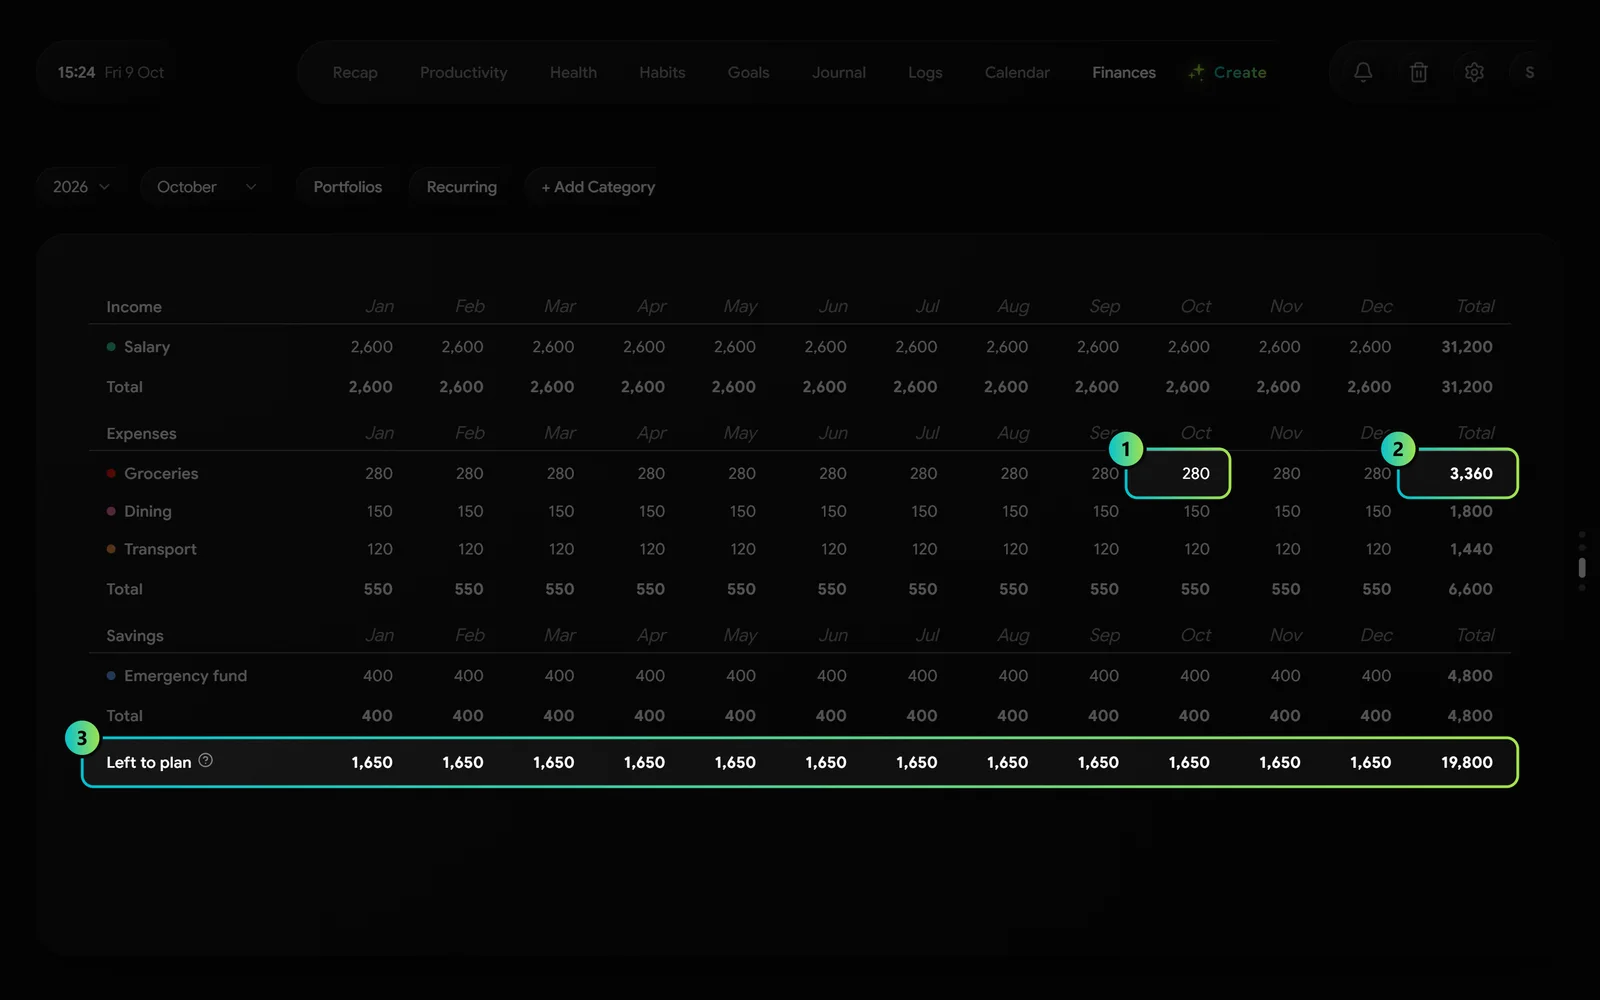Click Left to plan January 1,650
Screen dimensions: 1600x1000
(372, 762)
